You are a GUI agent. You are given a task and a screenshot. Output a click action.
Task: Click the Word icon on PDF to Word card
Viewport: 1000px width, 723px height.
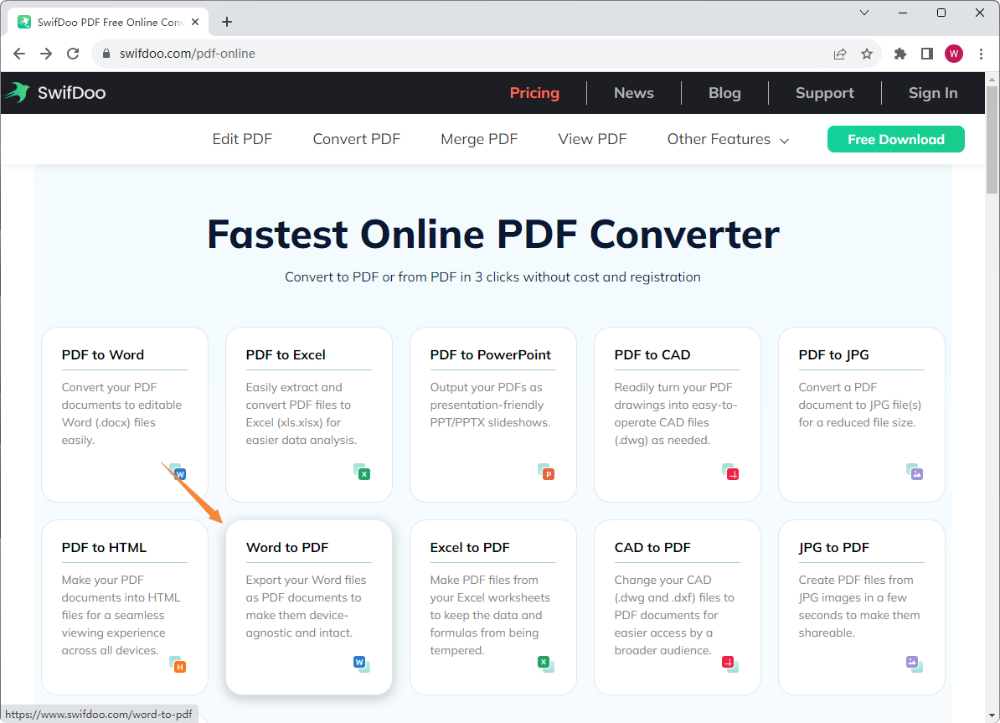(x=178, y=472)
